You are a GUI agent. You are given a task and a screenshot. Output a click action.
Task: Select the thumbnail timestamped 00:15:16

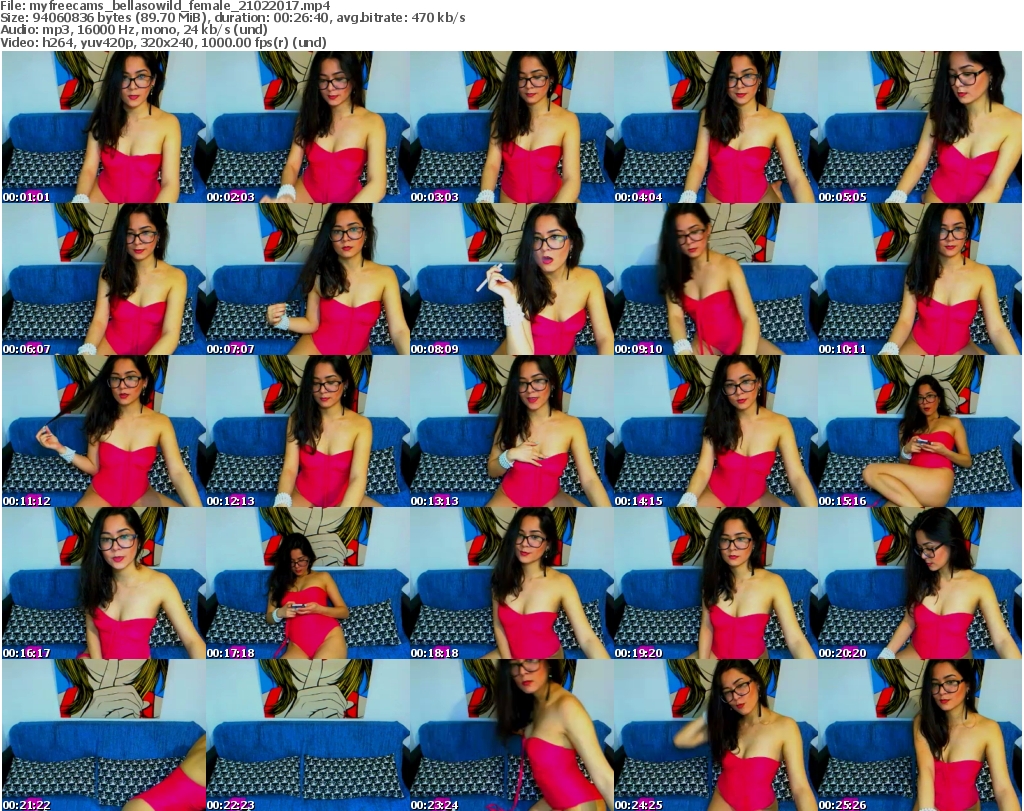[x=920, y=432]
